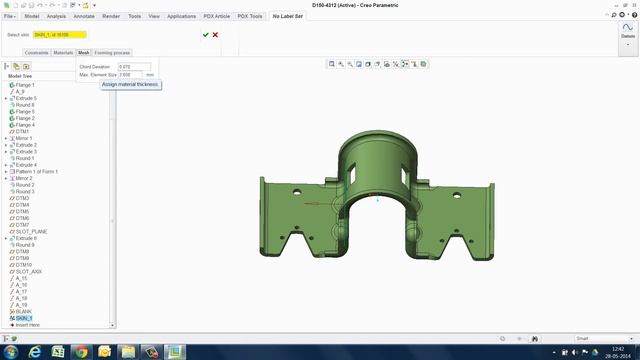Click the New file icon in quick access toolbar

(16, 5)
